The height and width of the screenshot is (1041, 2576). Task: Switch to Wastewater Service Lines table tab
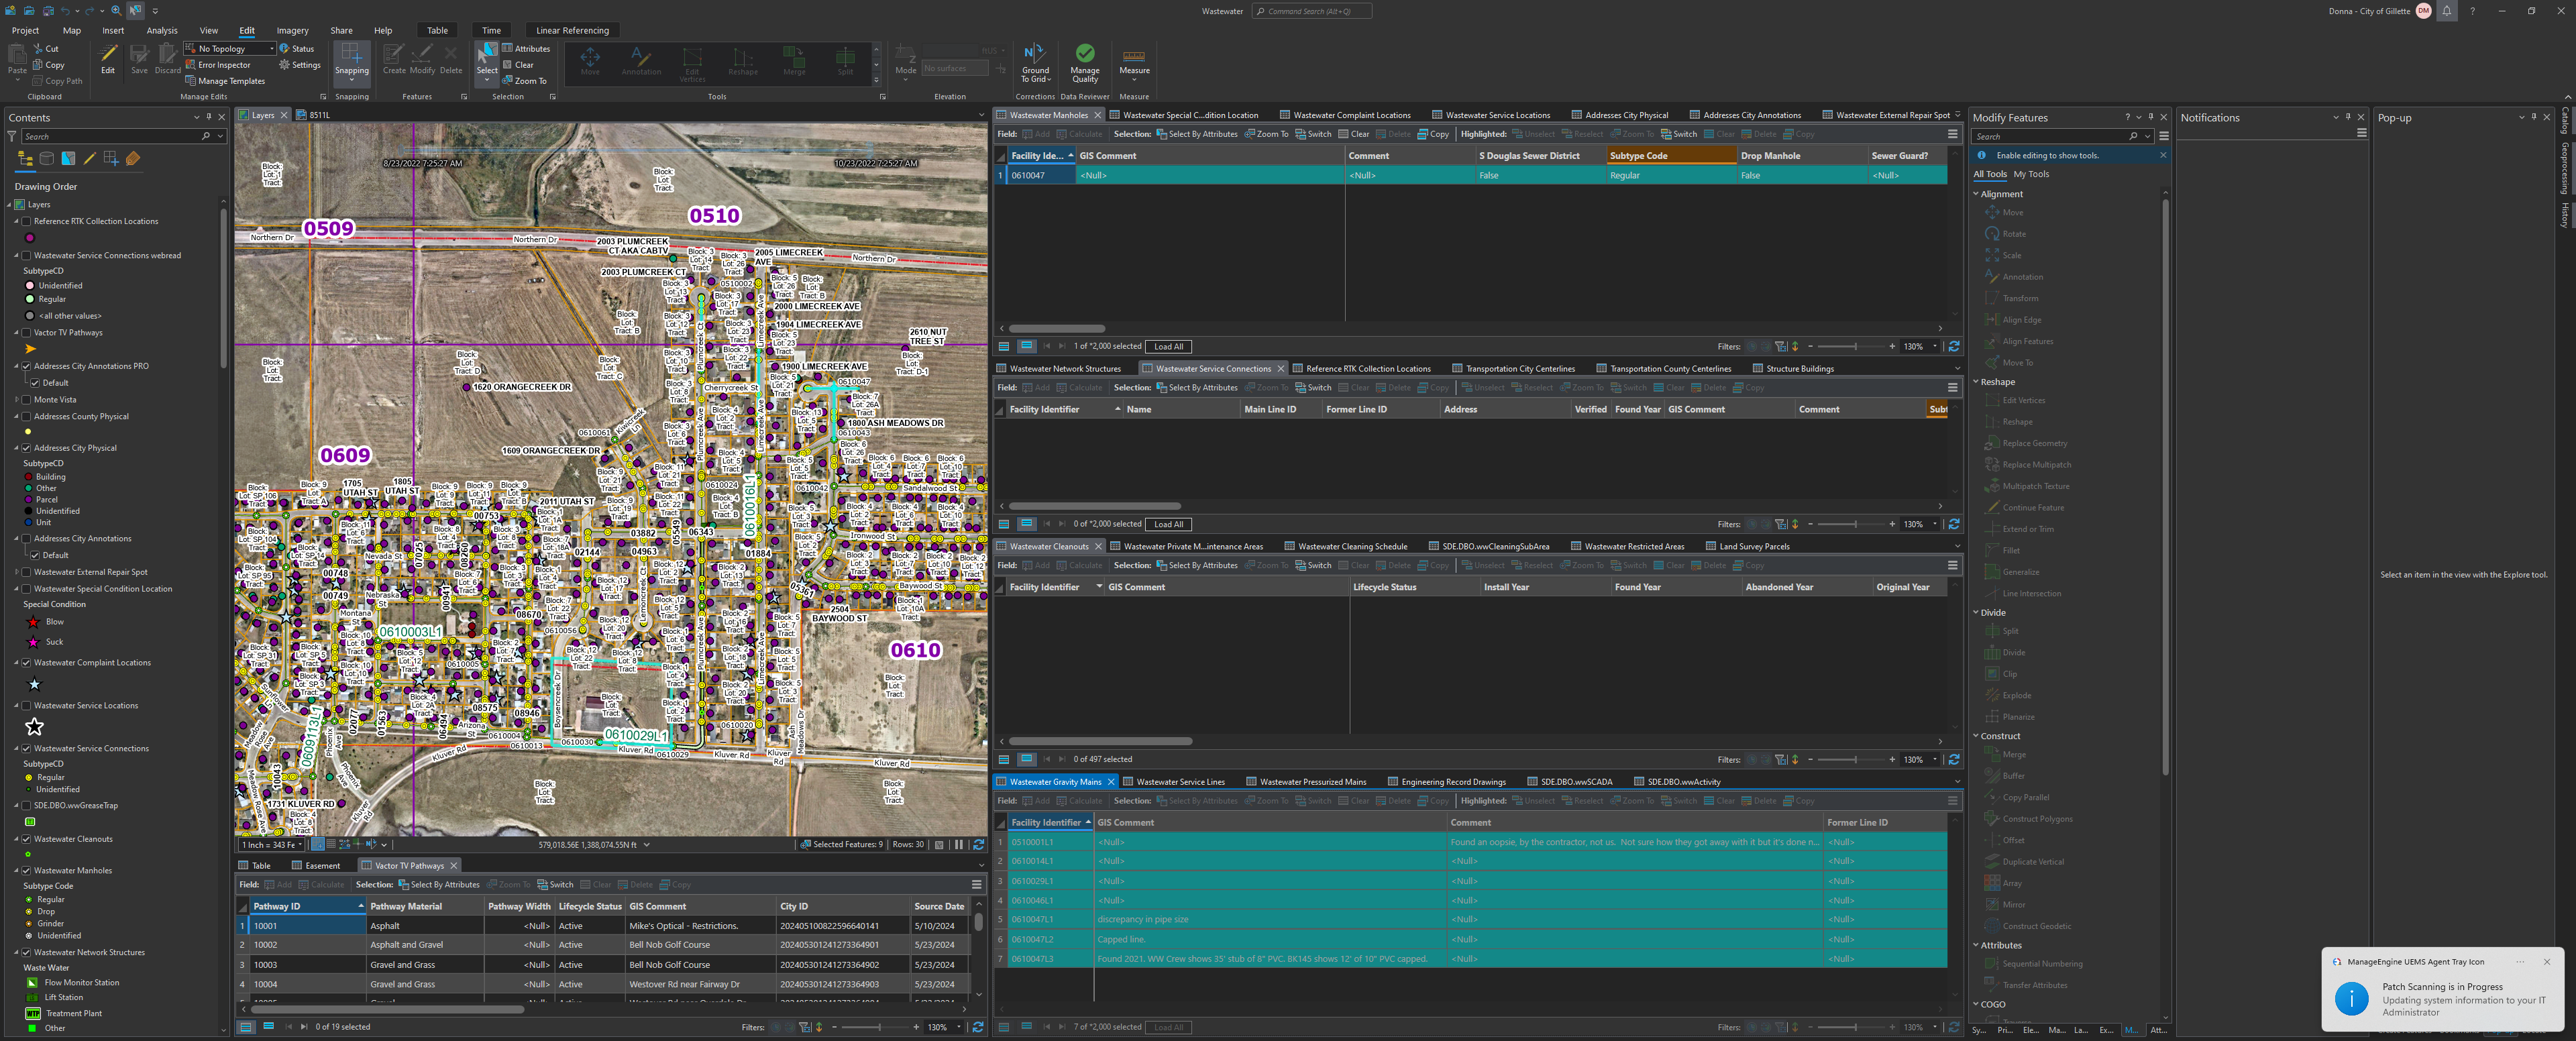tap(1173, 782)
